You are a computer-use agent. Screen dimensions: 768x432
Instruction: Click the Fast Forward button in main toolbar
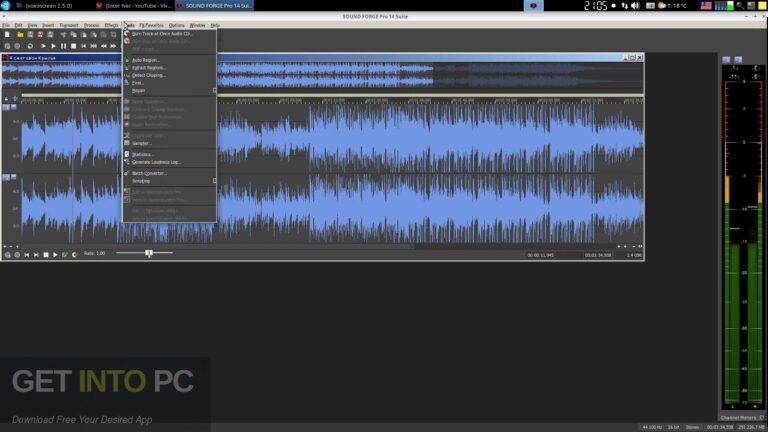pyautogui.click(x=114, y=46)
